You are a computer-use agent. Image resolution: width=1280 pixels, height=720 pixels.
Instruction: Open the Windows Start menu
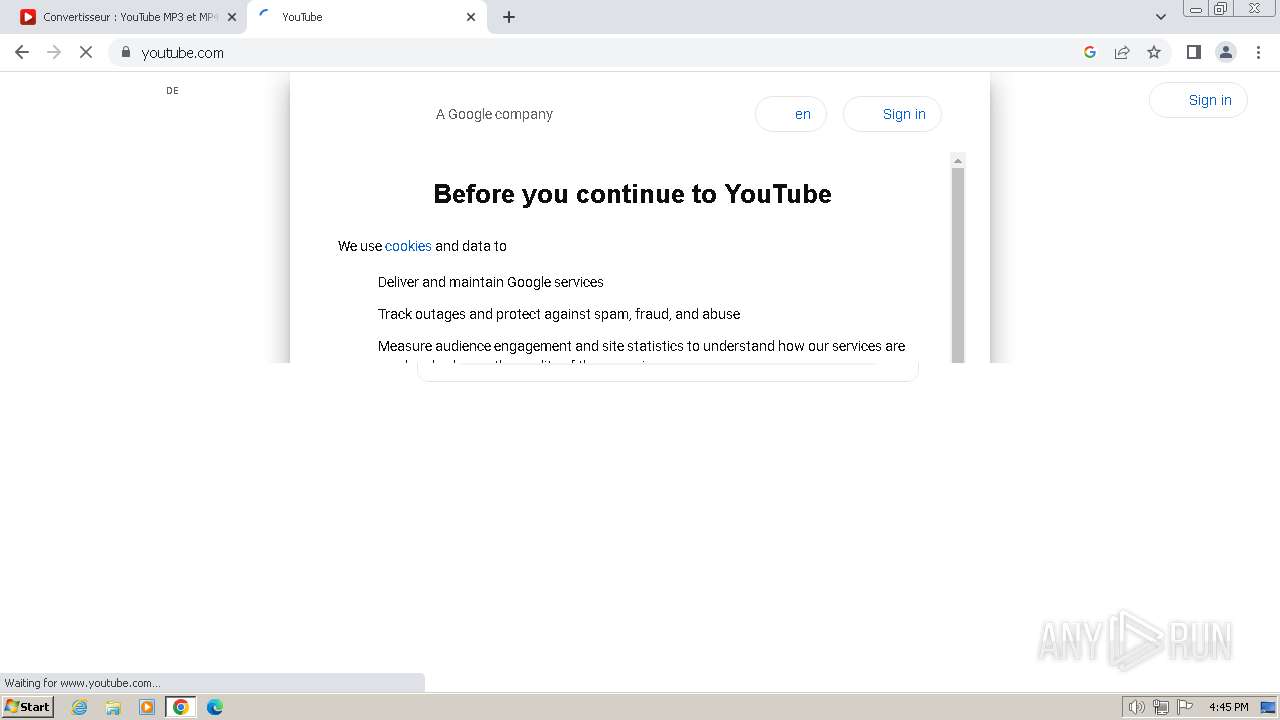pyautogui.click(x=28, y=706)
